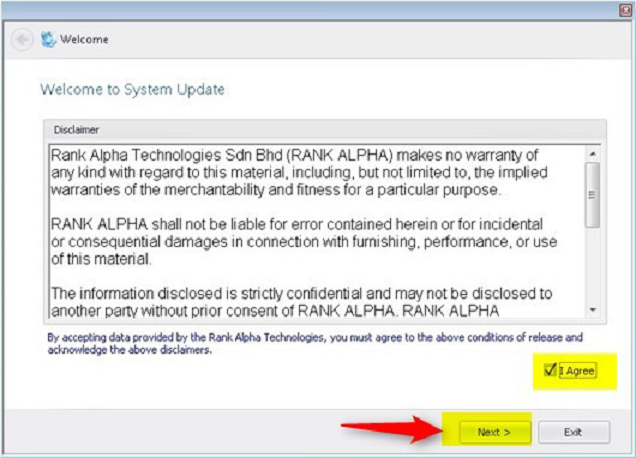Click the paragraph starting 'RANK ALPHA shall not'
The image size is (636, 458).
(304, 241)
